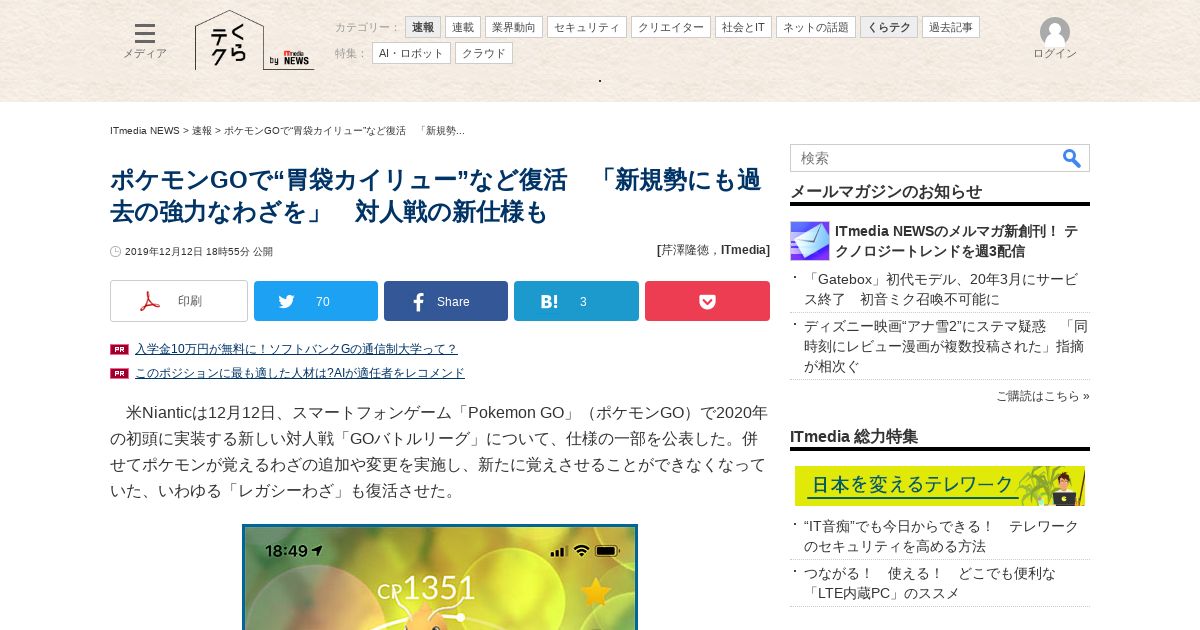Go to the テクくら site logo
The image size is (1200, 630).
229,41
